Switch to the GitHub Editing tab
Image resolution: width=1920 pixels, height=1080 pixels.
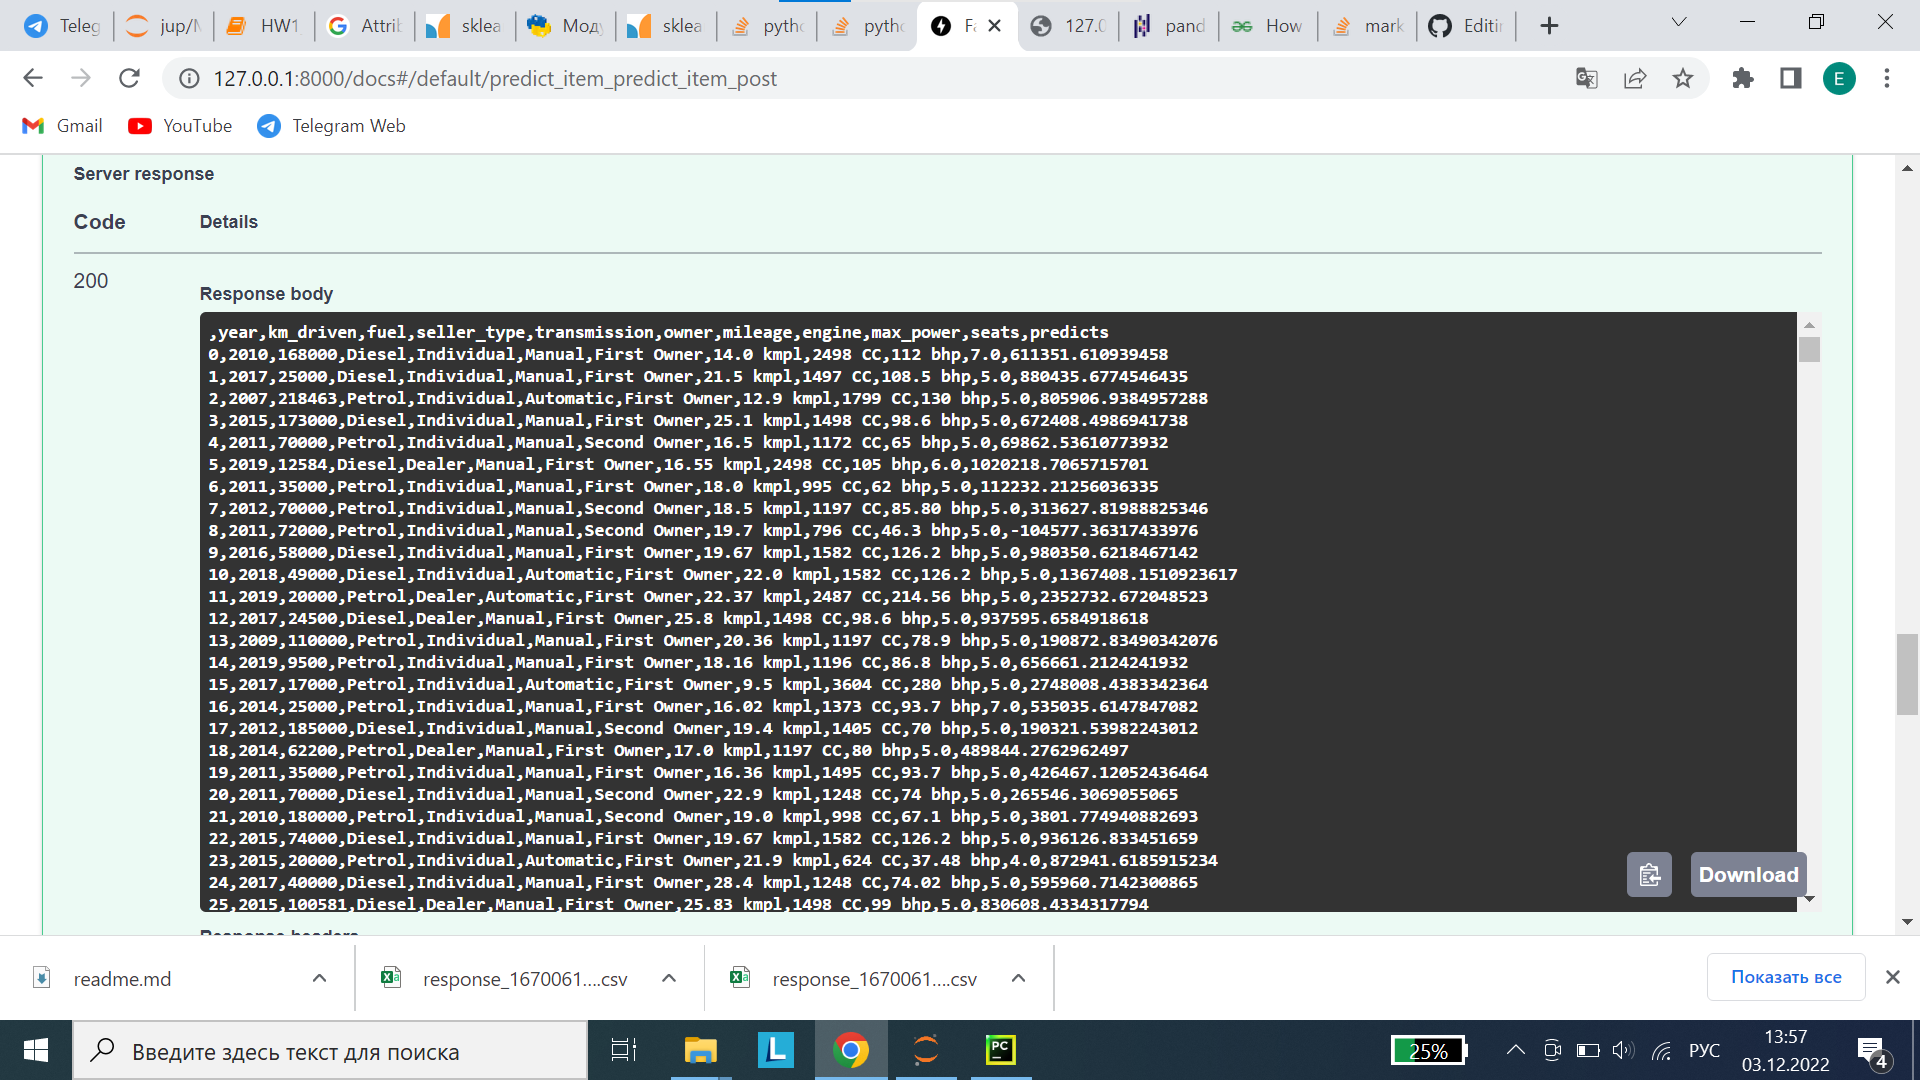[x=1466, y=26]
